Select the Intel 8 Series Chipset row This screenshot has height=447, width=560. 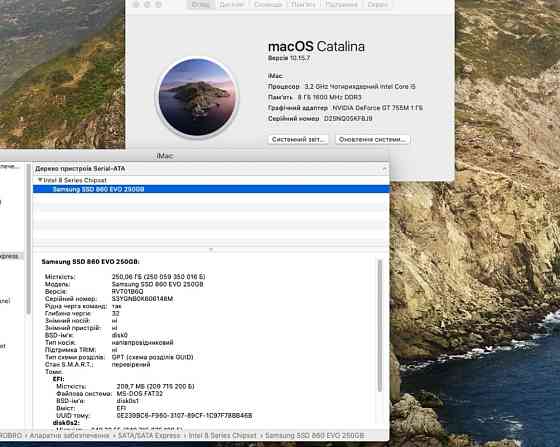pos(211,180)
